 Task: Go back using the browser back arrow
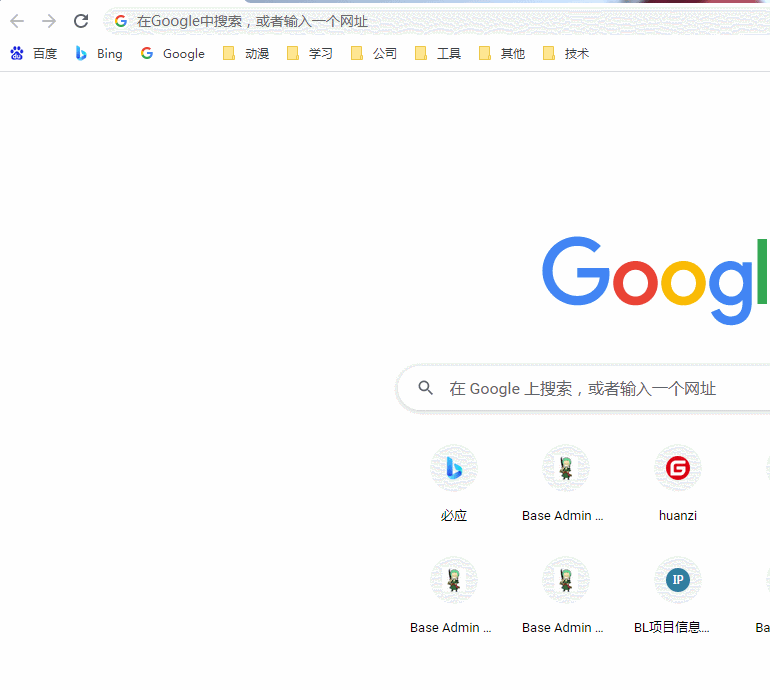(x=17, y=21)
